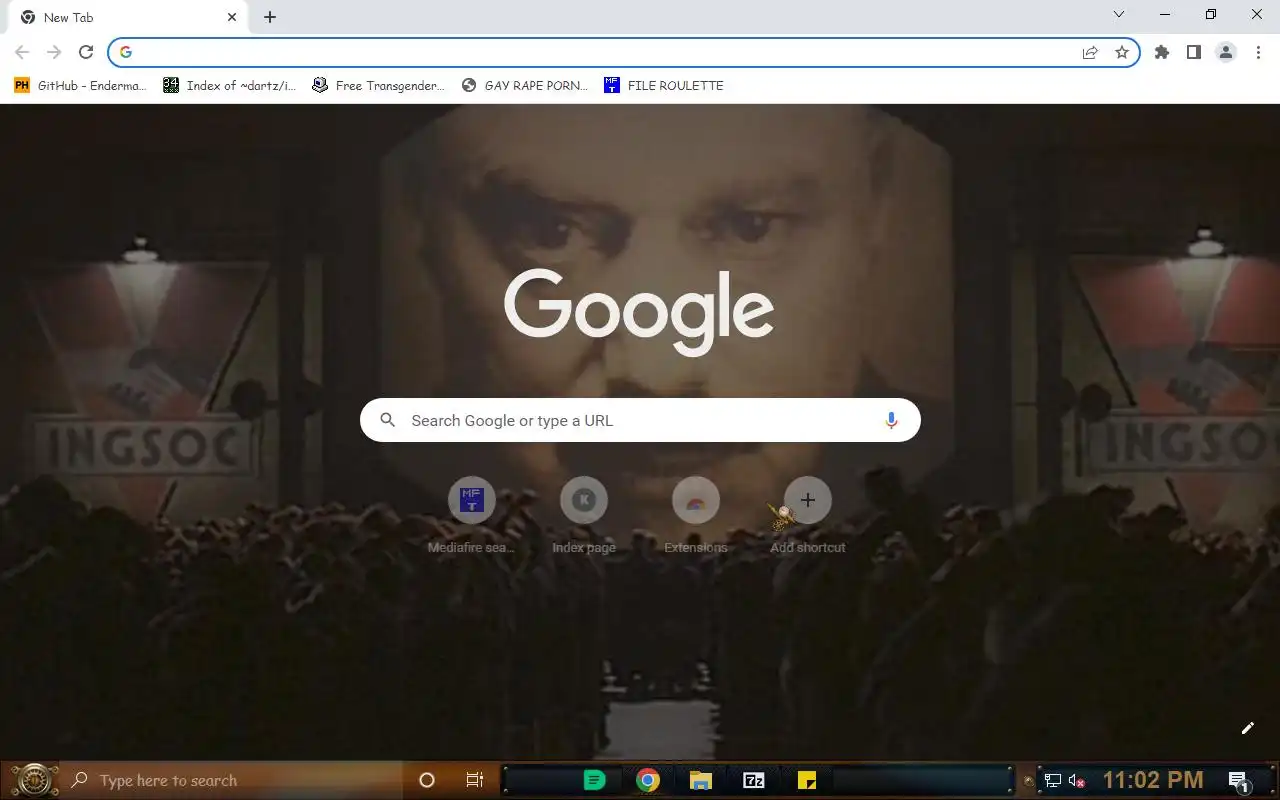Bookmark this tab with the star icon

pyautogui.click(x=1122, y=52)
